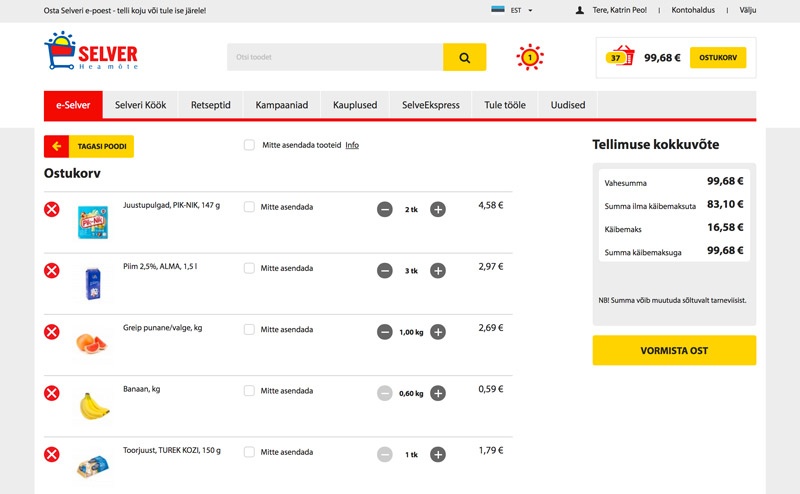
Task: Open Kontohaldus account management link
Action: click(698, 11)
